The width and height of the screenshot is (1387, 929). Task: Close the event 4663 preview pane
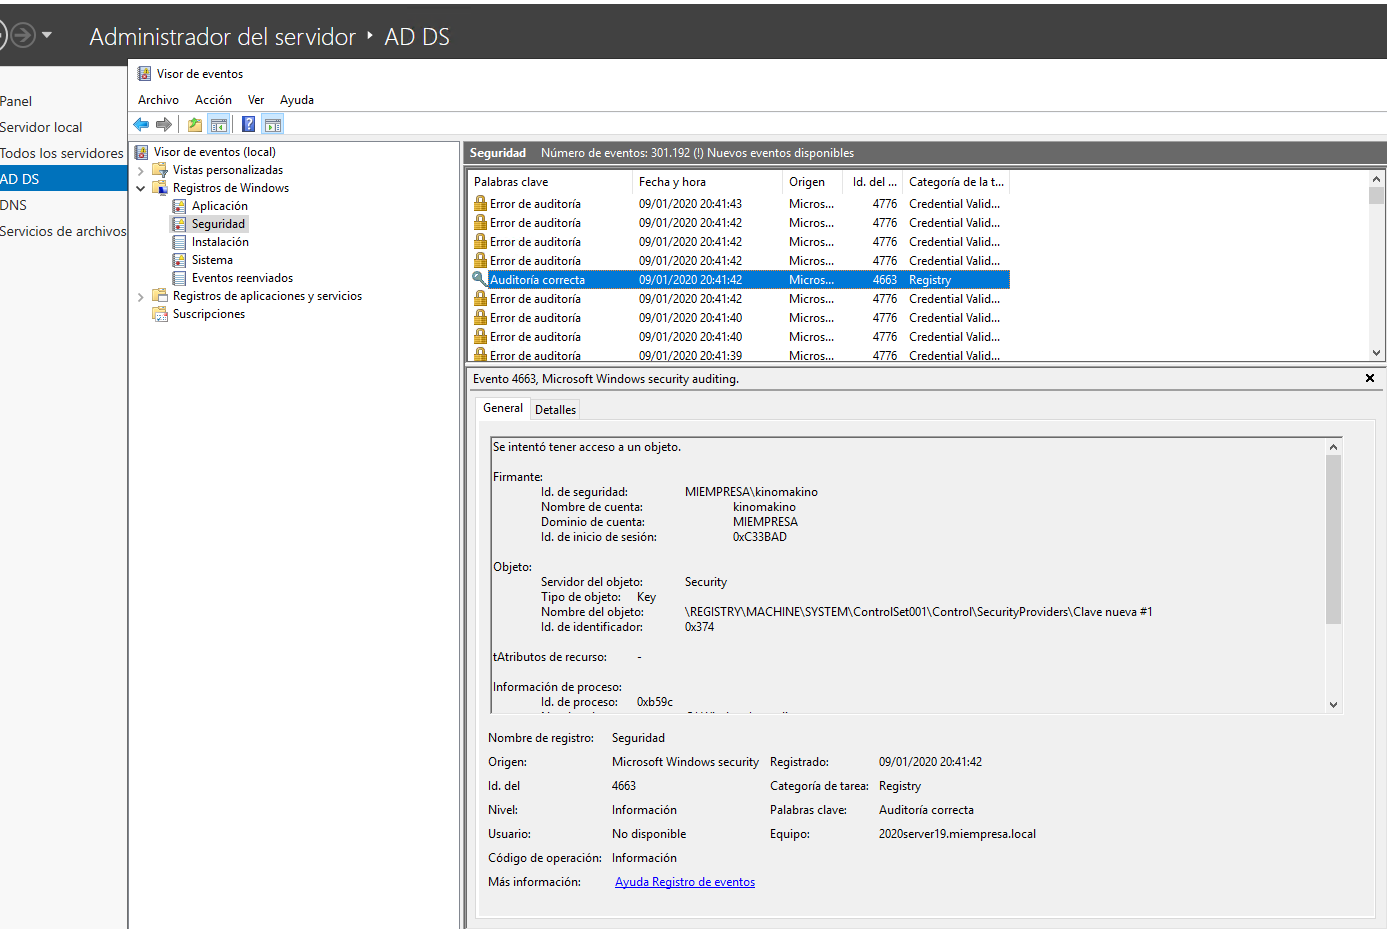[1370, 378]
